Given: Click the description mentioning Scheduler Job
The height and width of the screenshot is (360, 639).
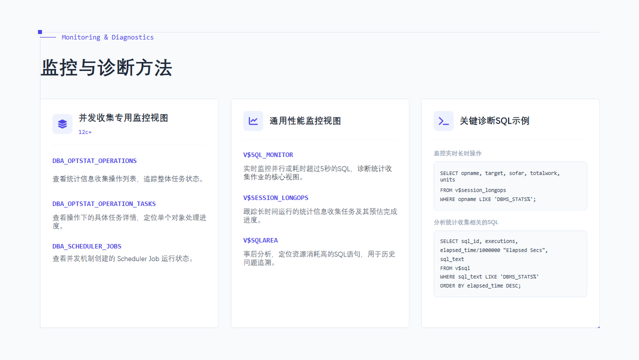Looking at the screenshot, I should (123, 258).
